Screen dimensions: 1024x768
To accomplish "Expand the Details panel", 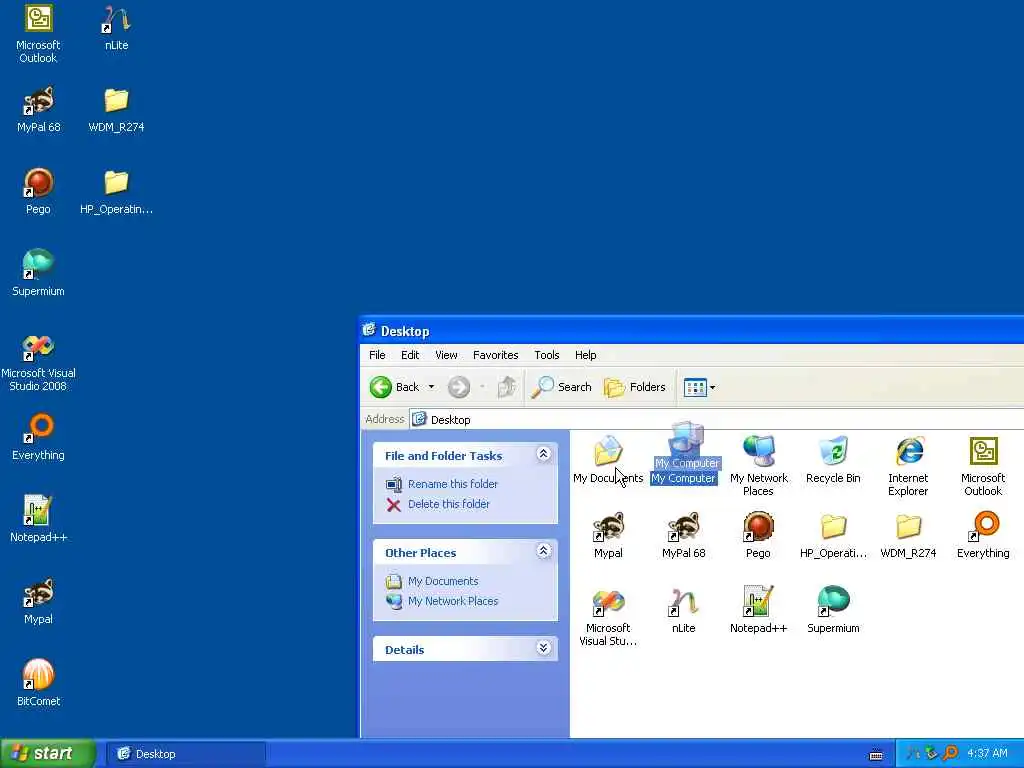I will [543, 648].
